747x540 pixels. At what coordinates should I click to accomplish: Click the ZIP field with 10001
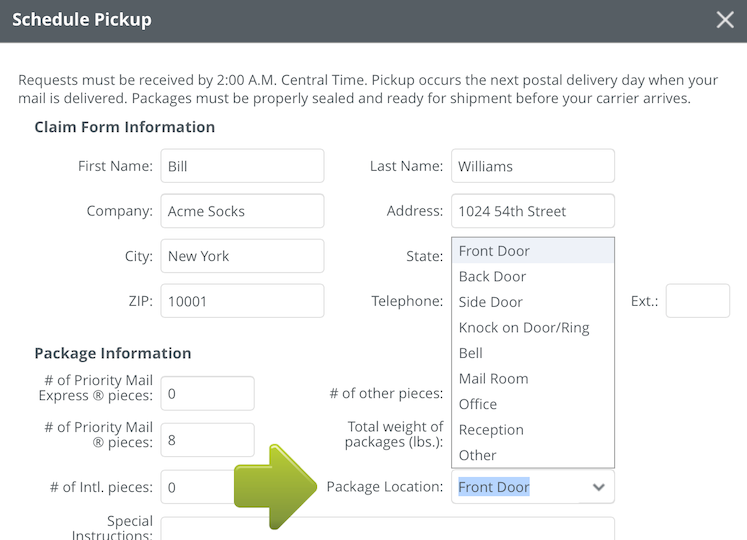coord(242,301)
